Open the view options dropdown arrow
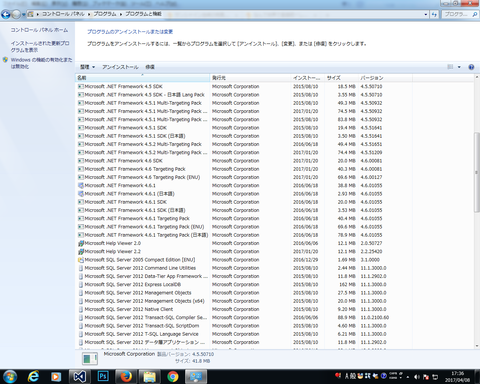The image size is (480, 384). tap(459, 67)
